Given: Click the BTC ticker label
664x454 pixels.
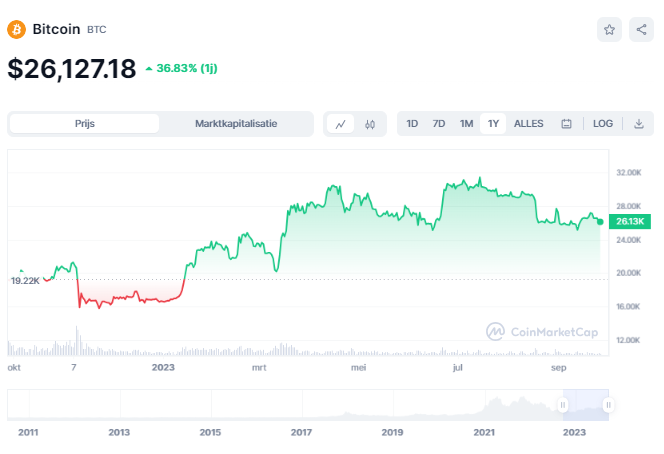Looking at the screenshot, I should point(97,30).
